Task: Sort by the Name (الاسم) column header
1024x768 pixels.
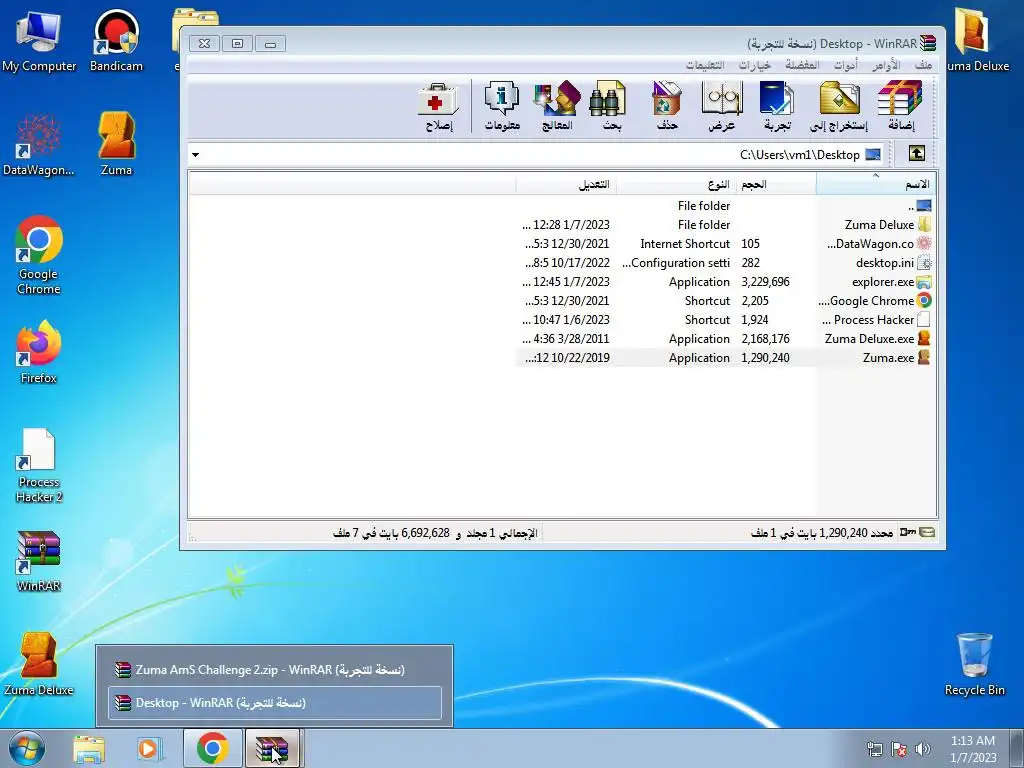Action: click(x=876, y=184)
